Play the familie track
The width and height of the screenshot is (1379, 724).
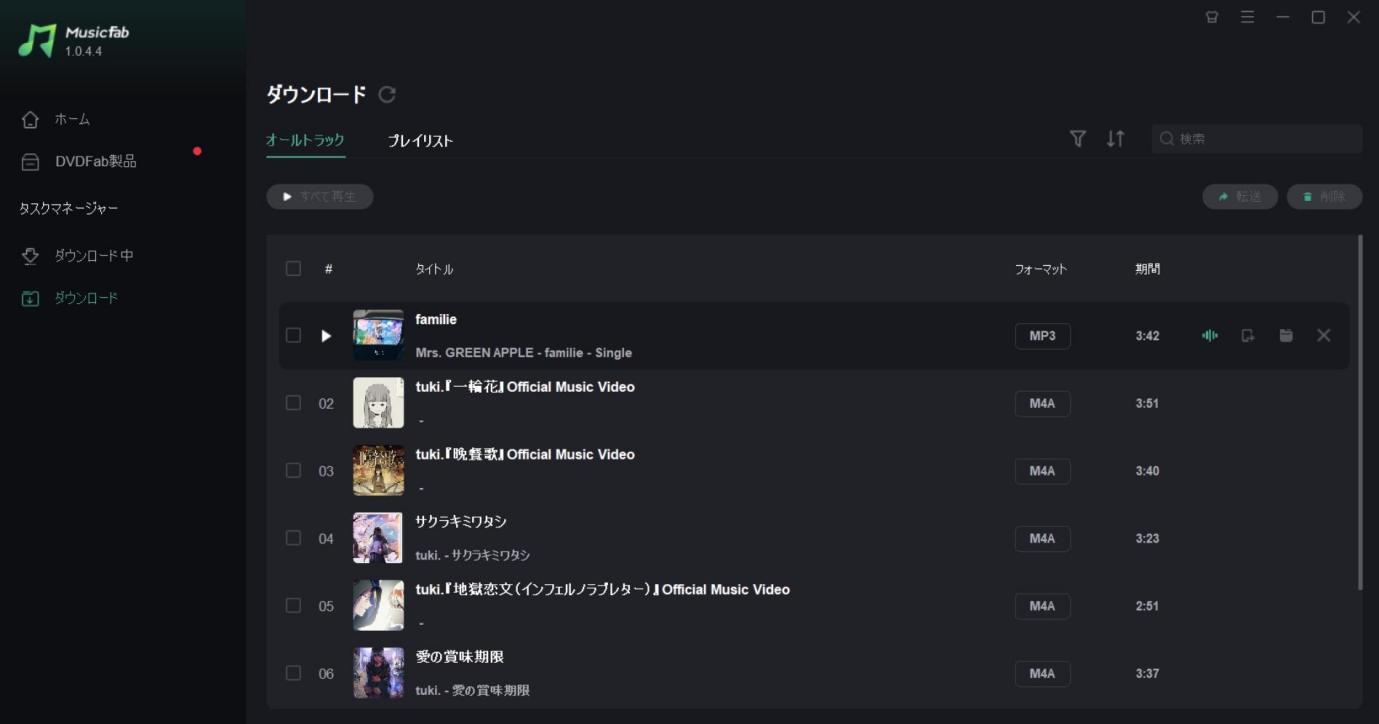click(326, 336)
